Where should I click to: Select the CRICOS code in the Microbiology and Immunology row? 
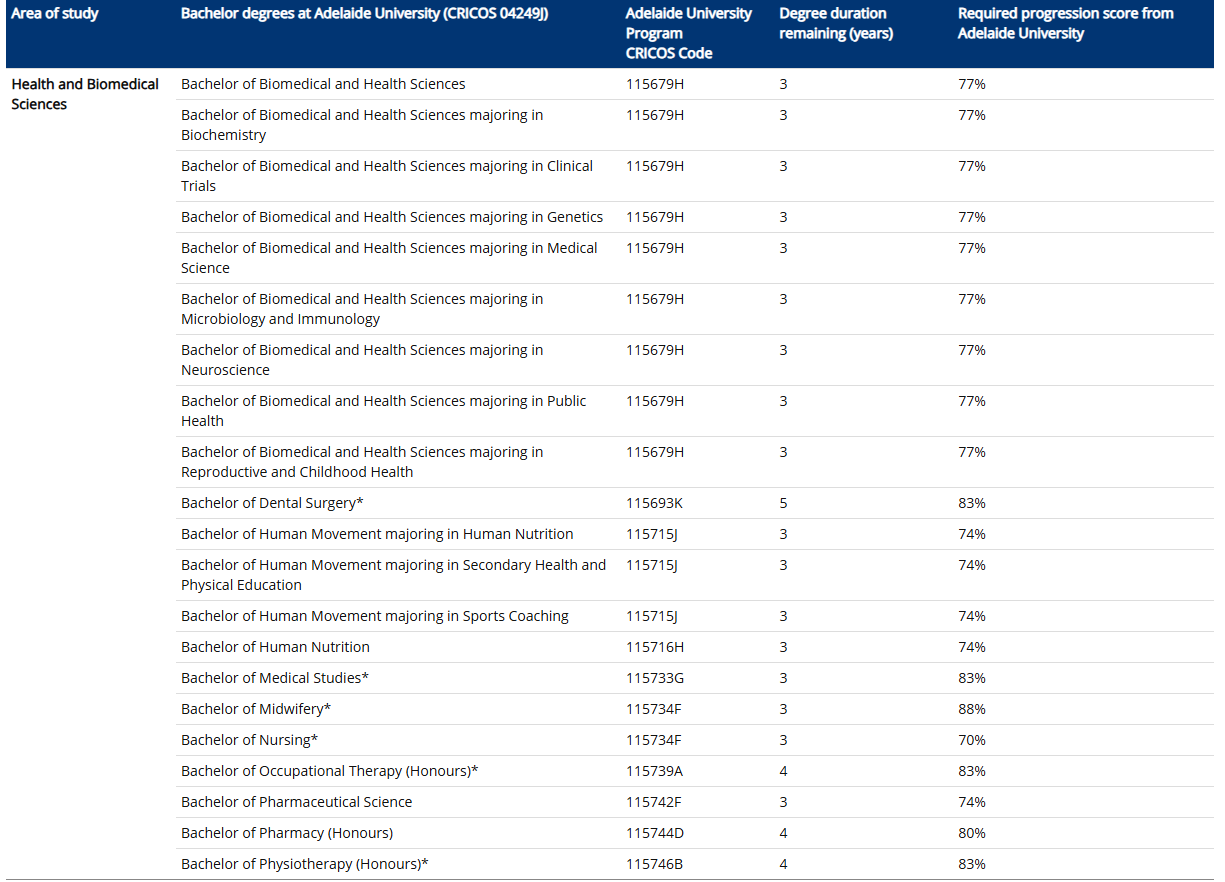pos(655,299)
